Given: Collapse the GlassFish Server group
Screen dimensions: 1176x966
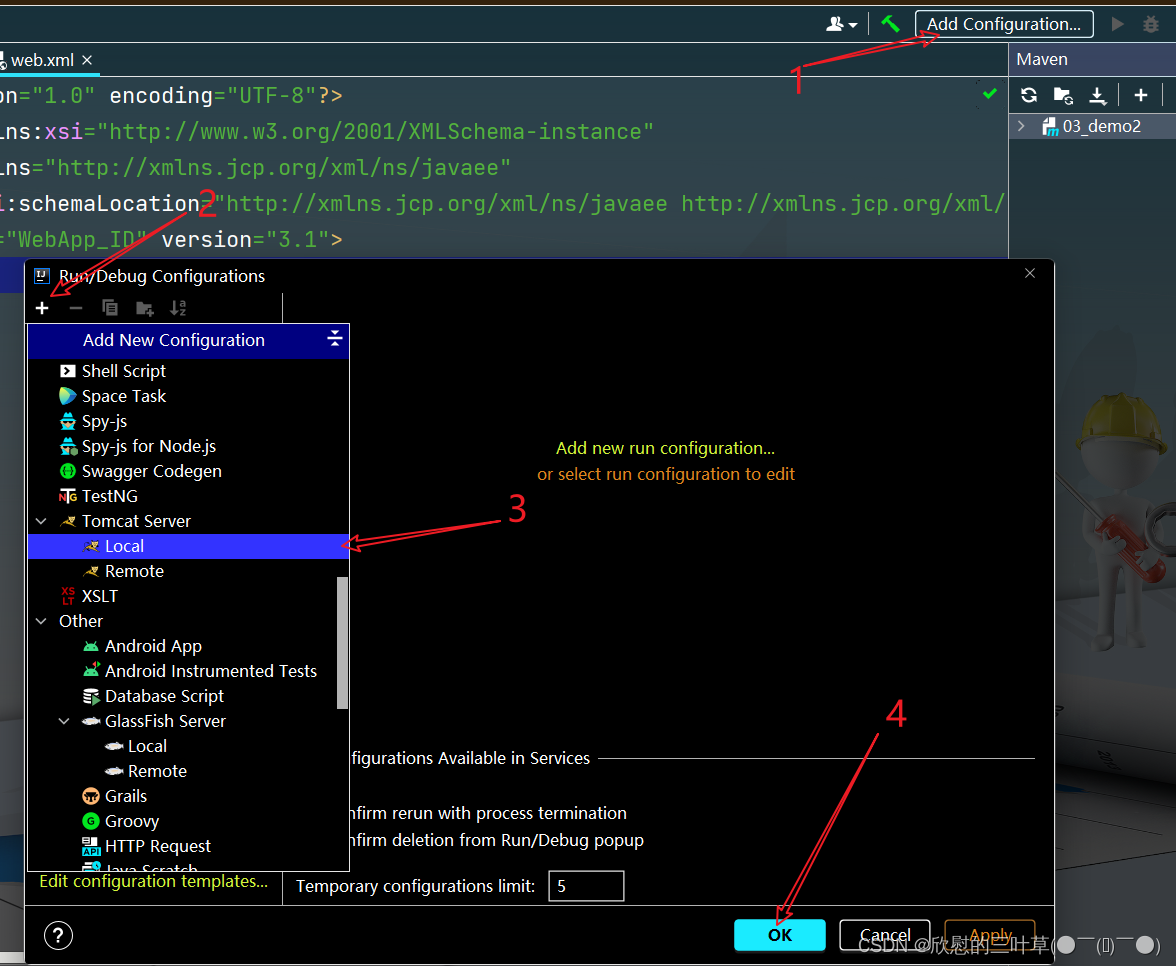Looking at the screenshot, I should pos(64,722).
